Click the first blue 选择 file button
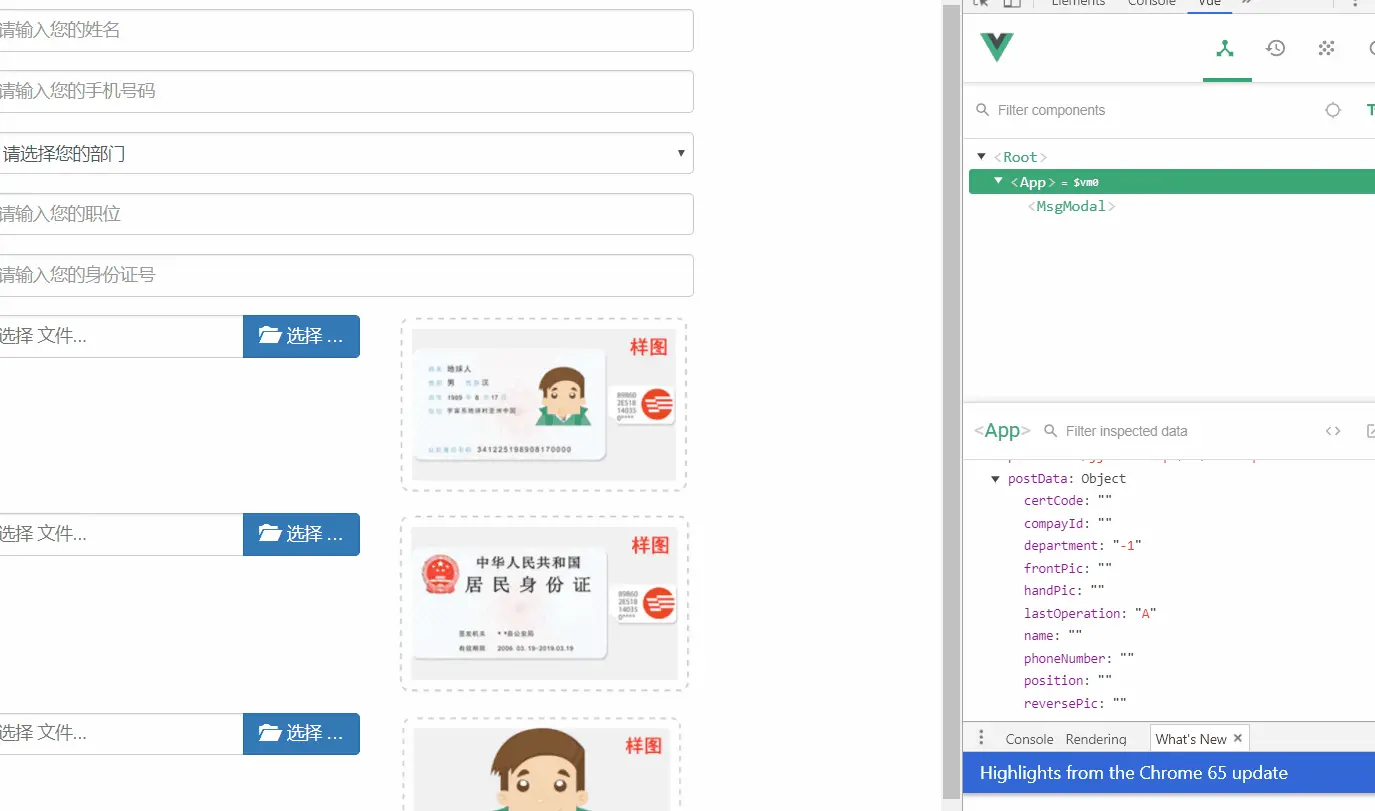 (x=301, y=336)
